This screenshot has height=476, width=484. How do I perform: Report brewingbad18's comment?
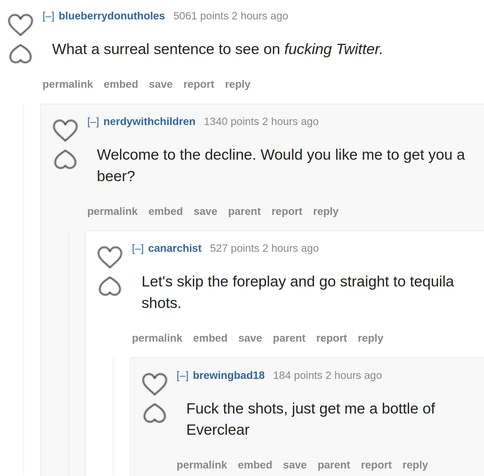point(376,465)
